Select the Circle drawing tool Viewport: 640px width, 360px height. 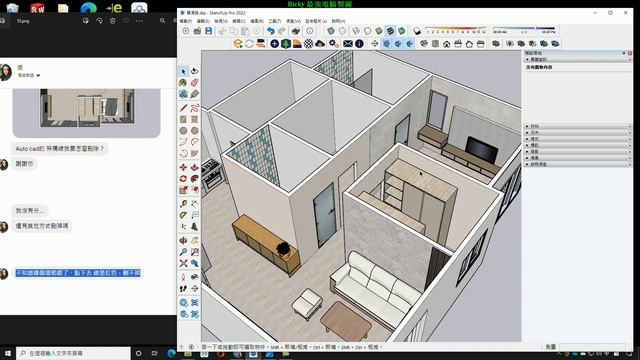point(183,131)
